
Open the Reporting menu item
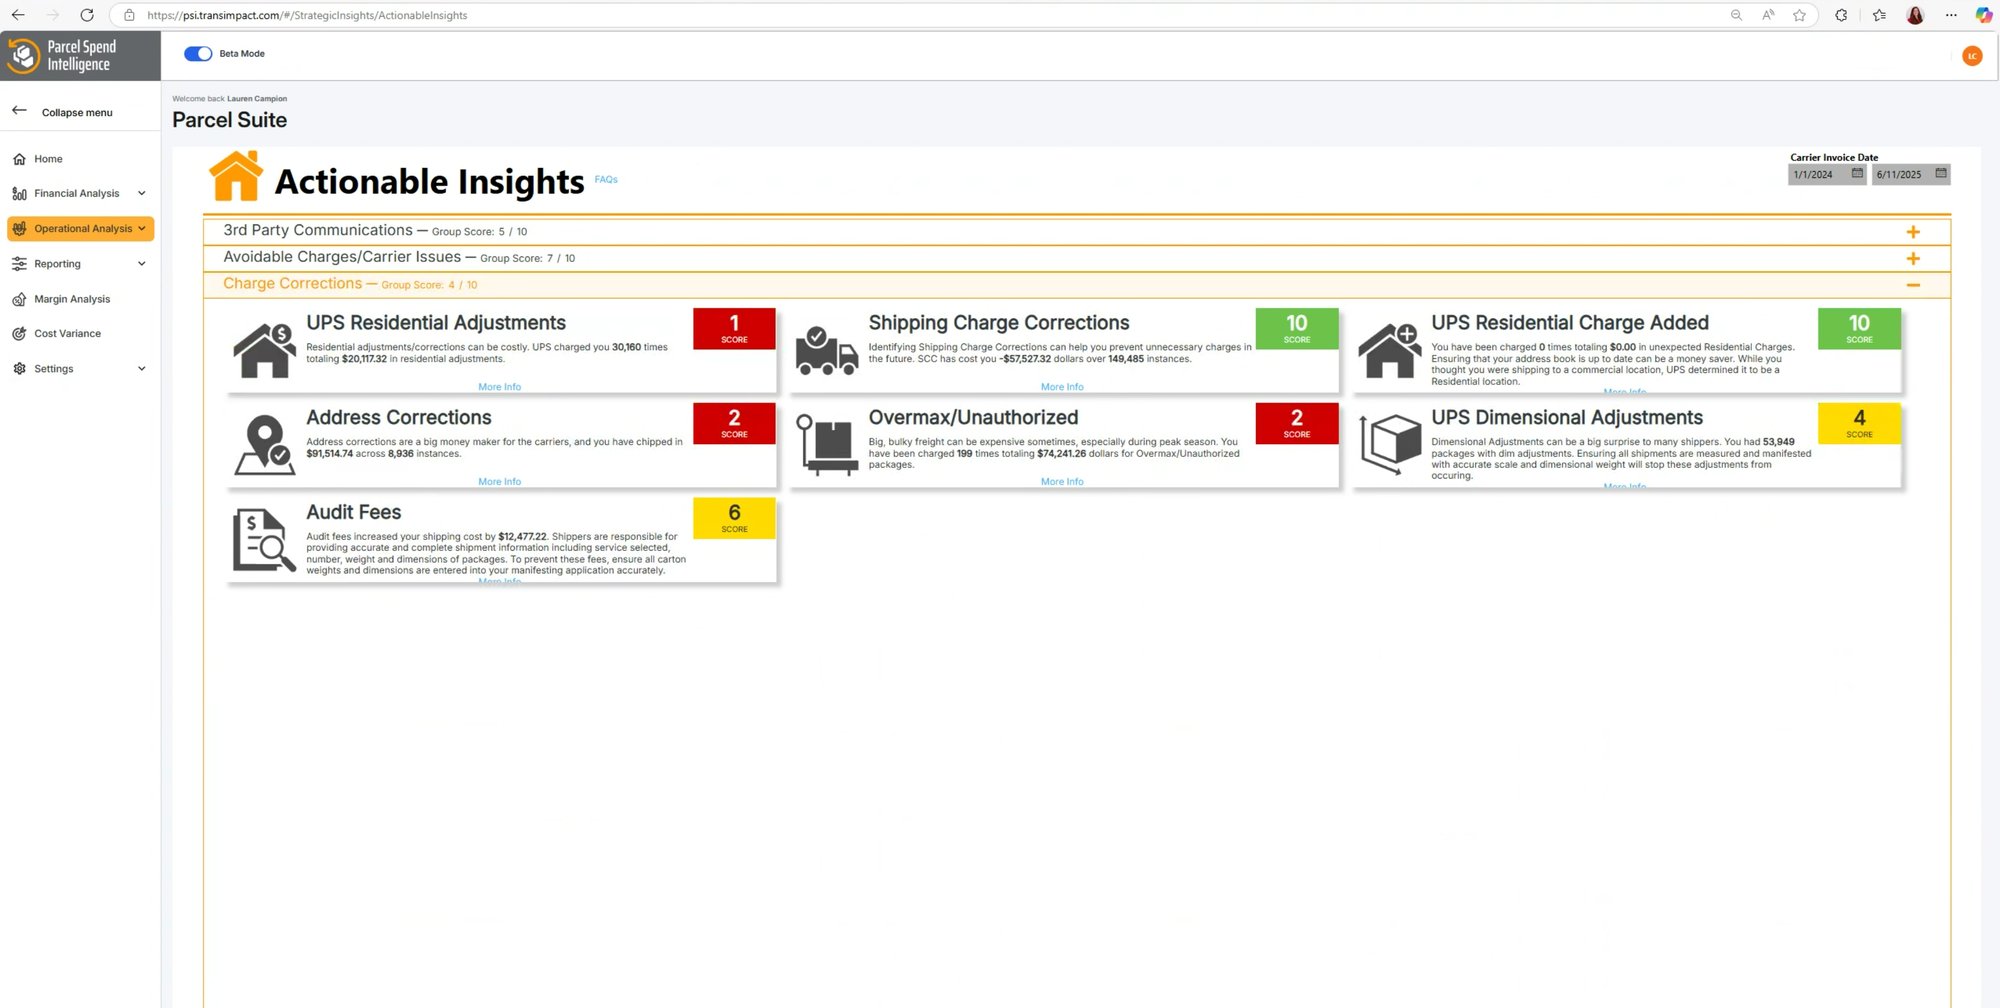[80, 264]
